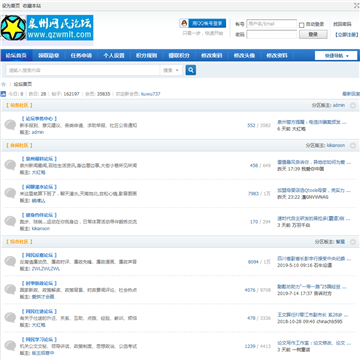Click the speech bubble icon of first forum
This screenshot has height=360, width=360.
pyautogui.click(x=10, y=125)
